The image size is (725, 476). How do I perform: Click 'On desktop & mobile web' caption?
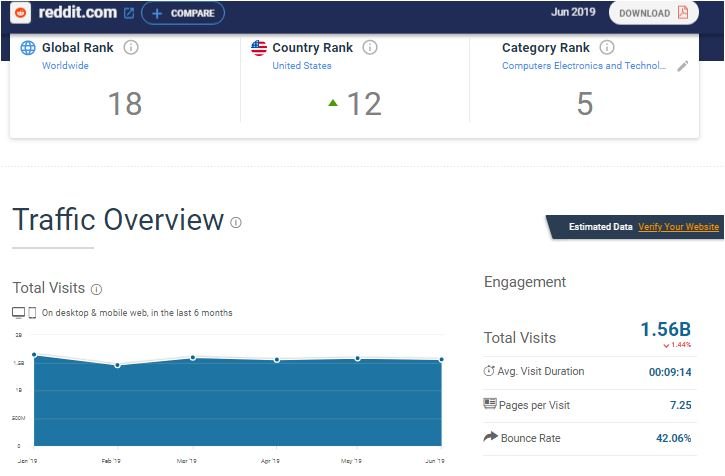tap(137, 313)
